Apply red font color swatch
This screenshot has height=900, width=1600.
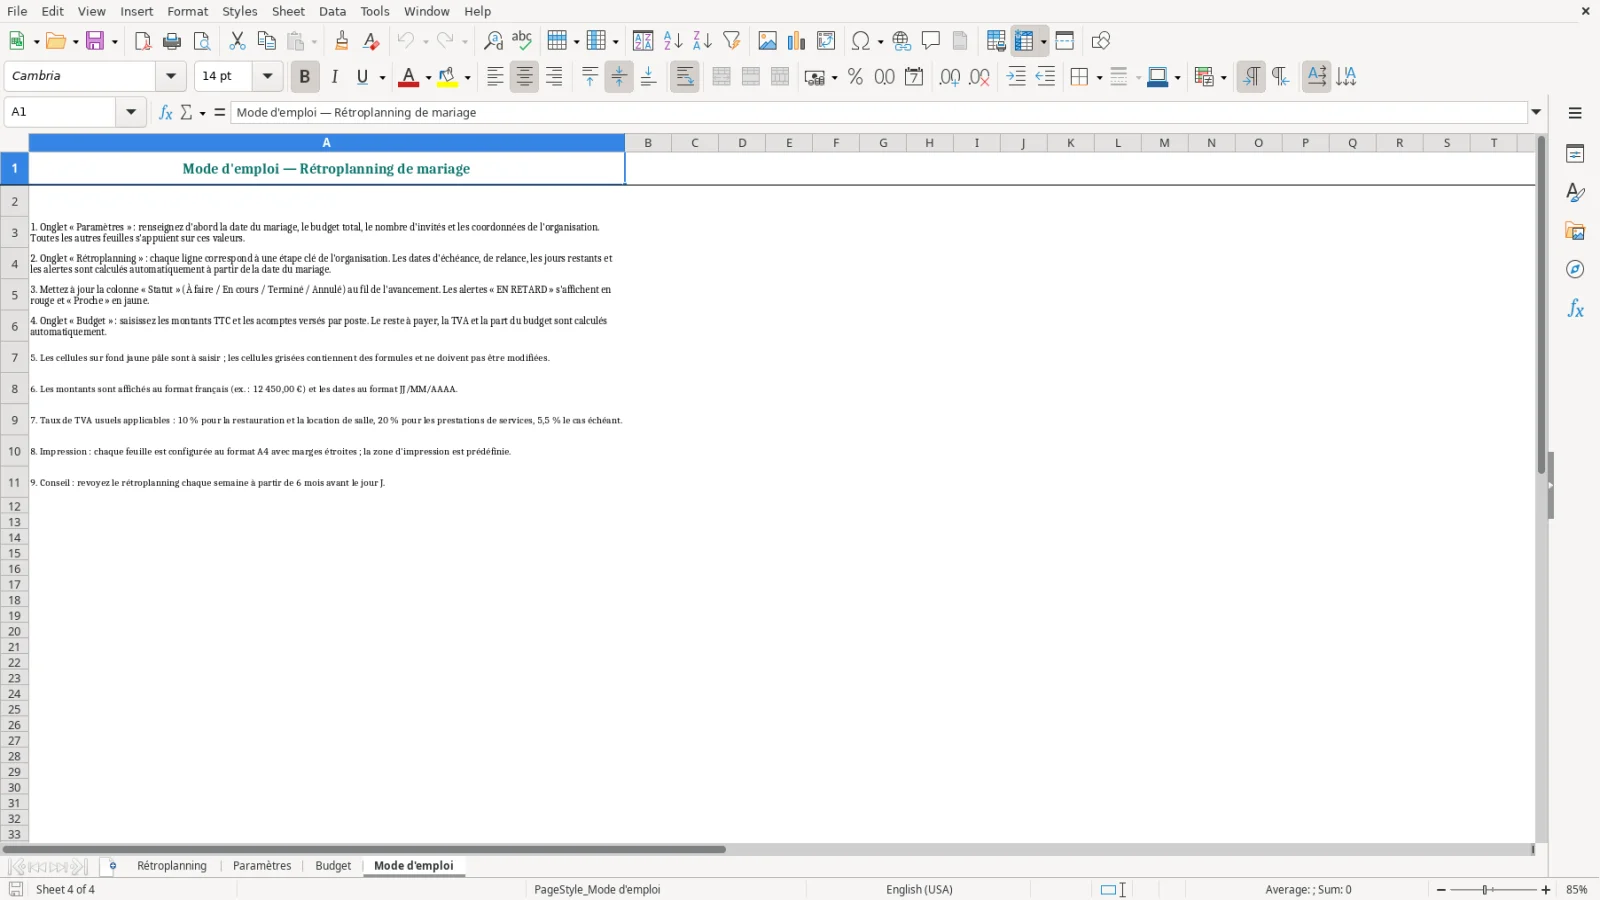[x=408, y=77]
